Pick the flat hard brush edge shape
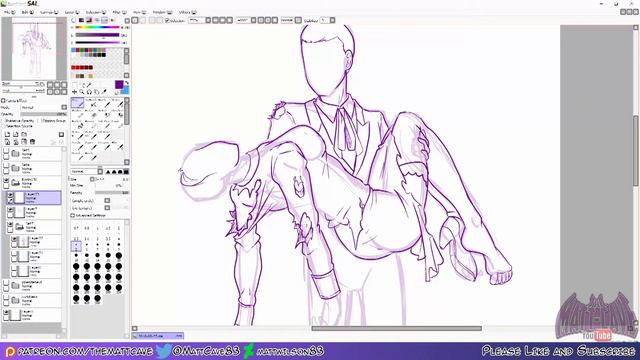 126,172
